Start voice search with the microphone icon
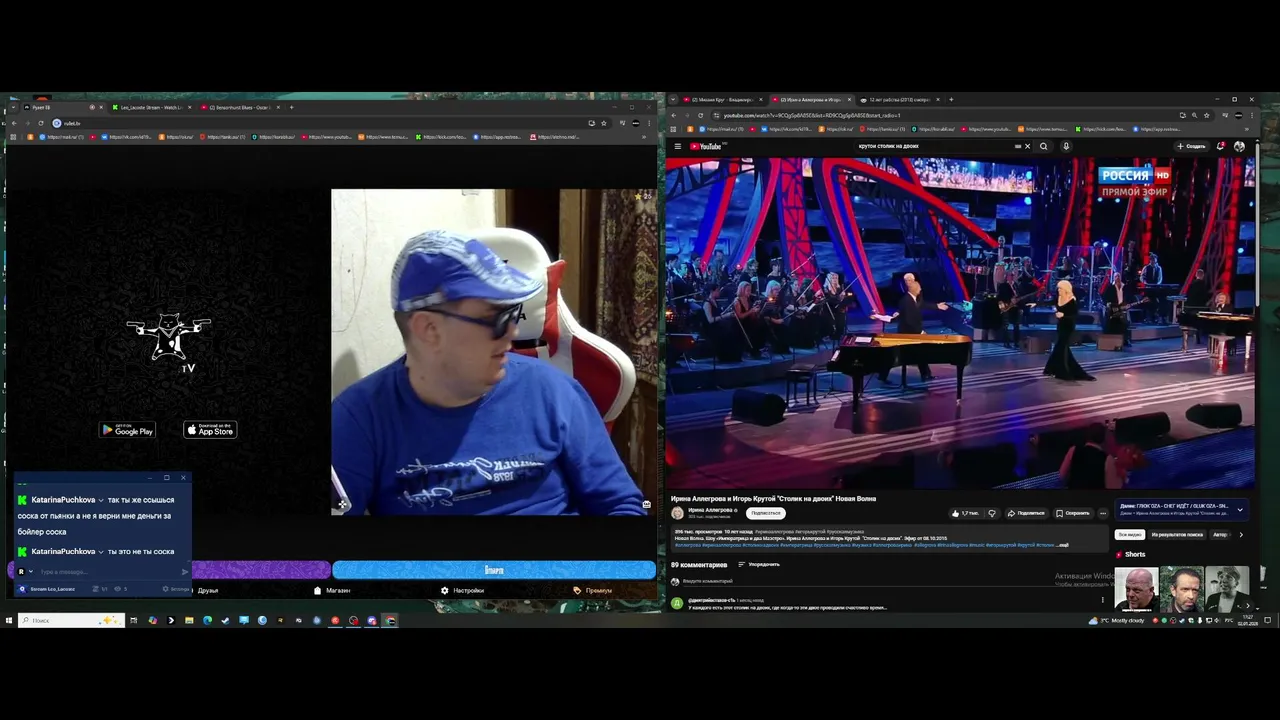This screenshot has width=1280, height=720. (x=1066, y=146)
